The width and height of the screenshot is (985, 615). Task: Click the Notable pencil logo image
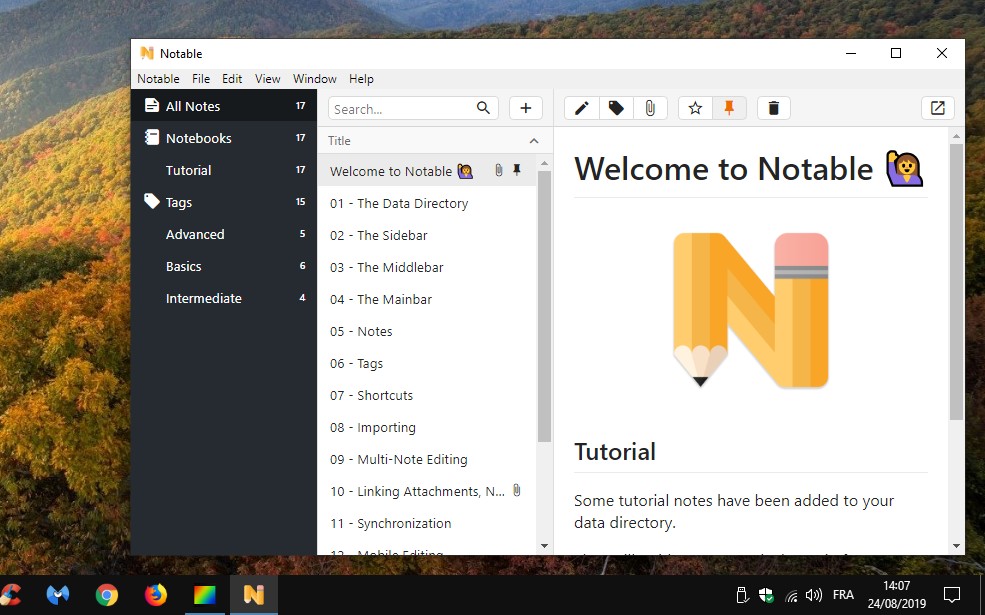tap(751, 310)
